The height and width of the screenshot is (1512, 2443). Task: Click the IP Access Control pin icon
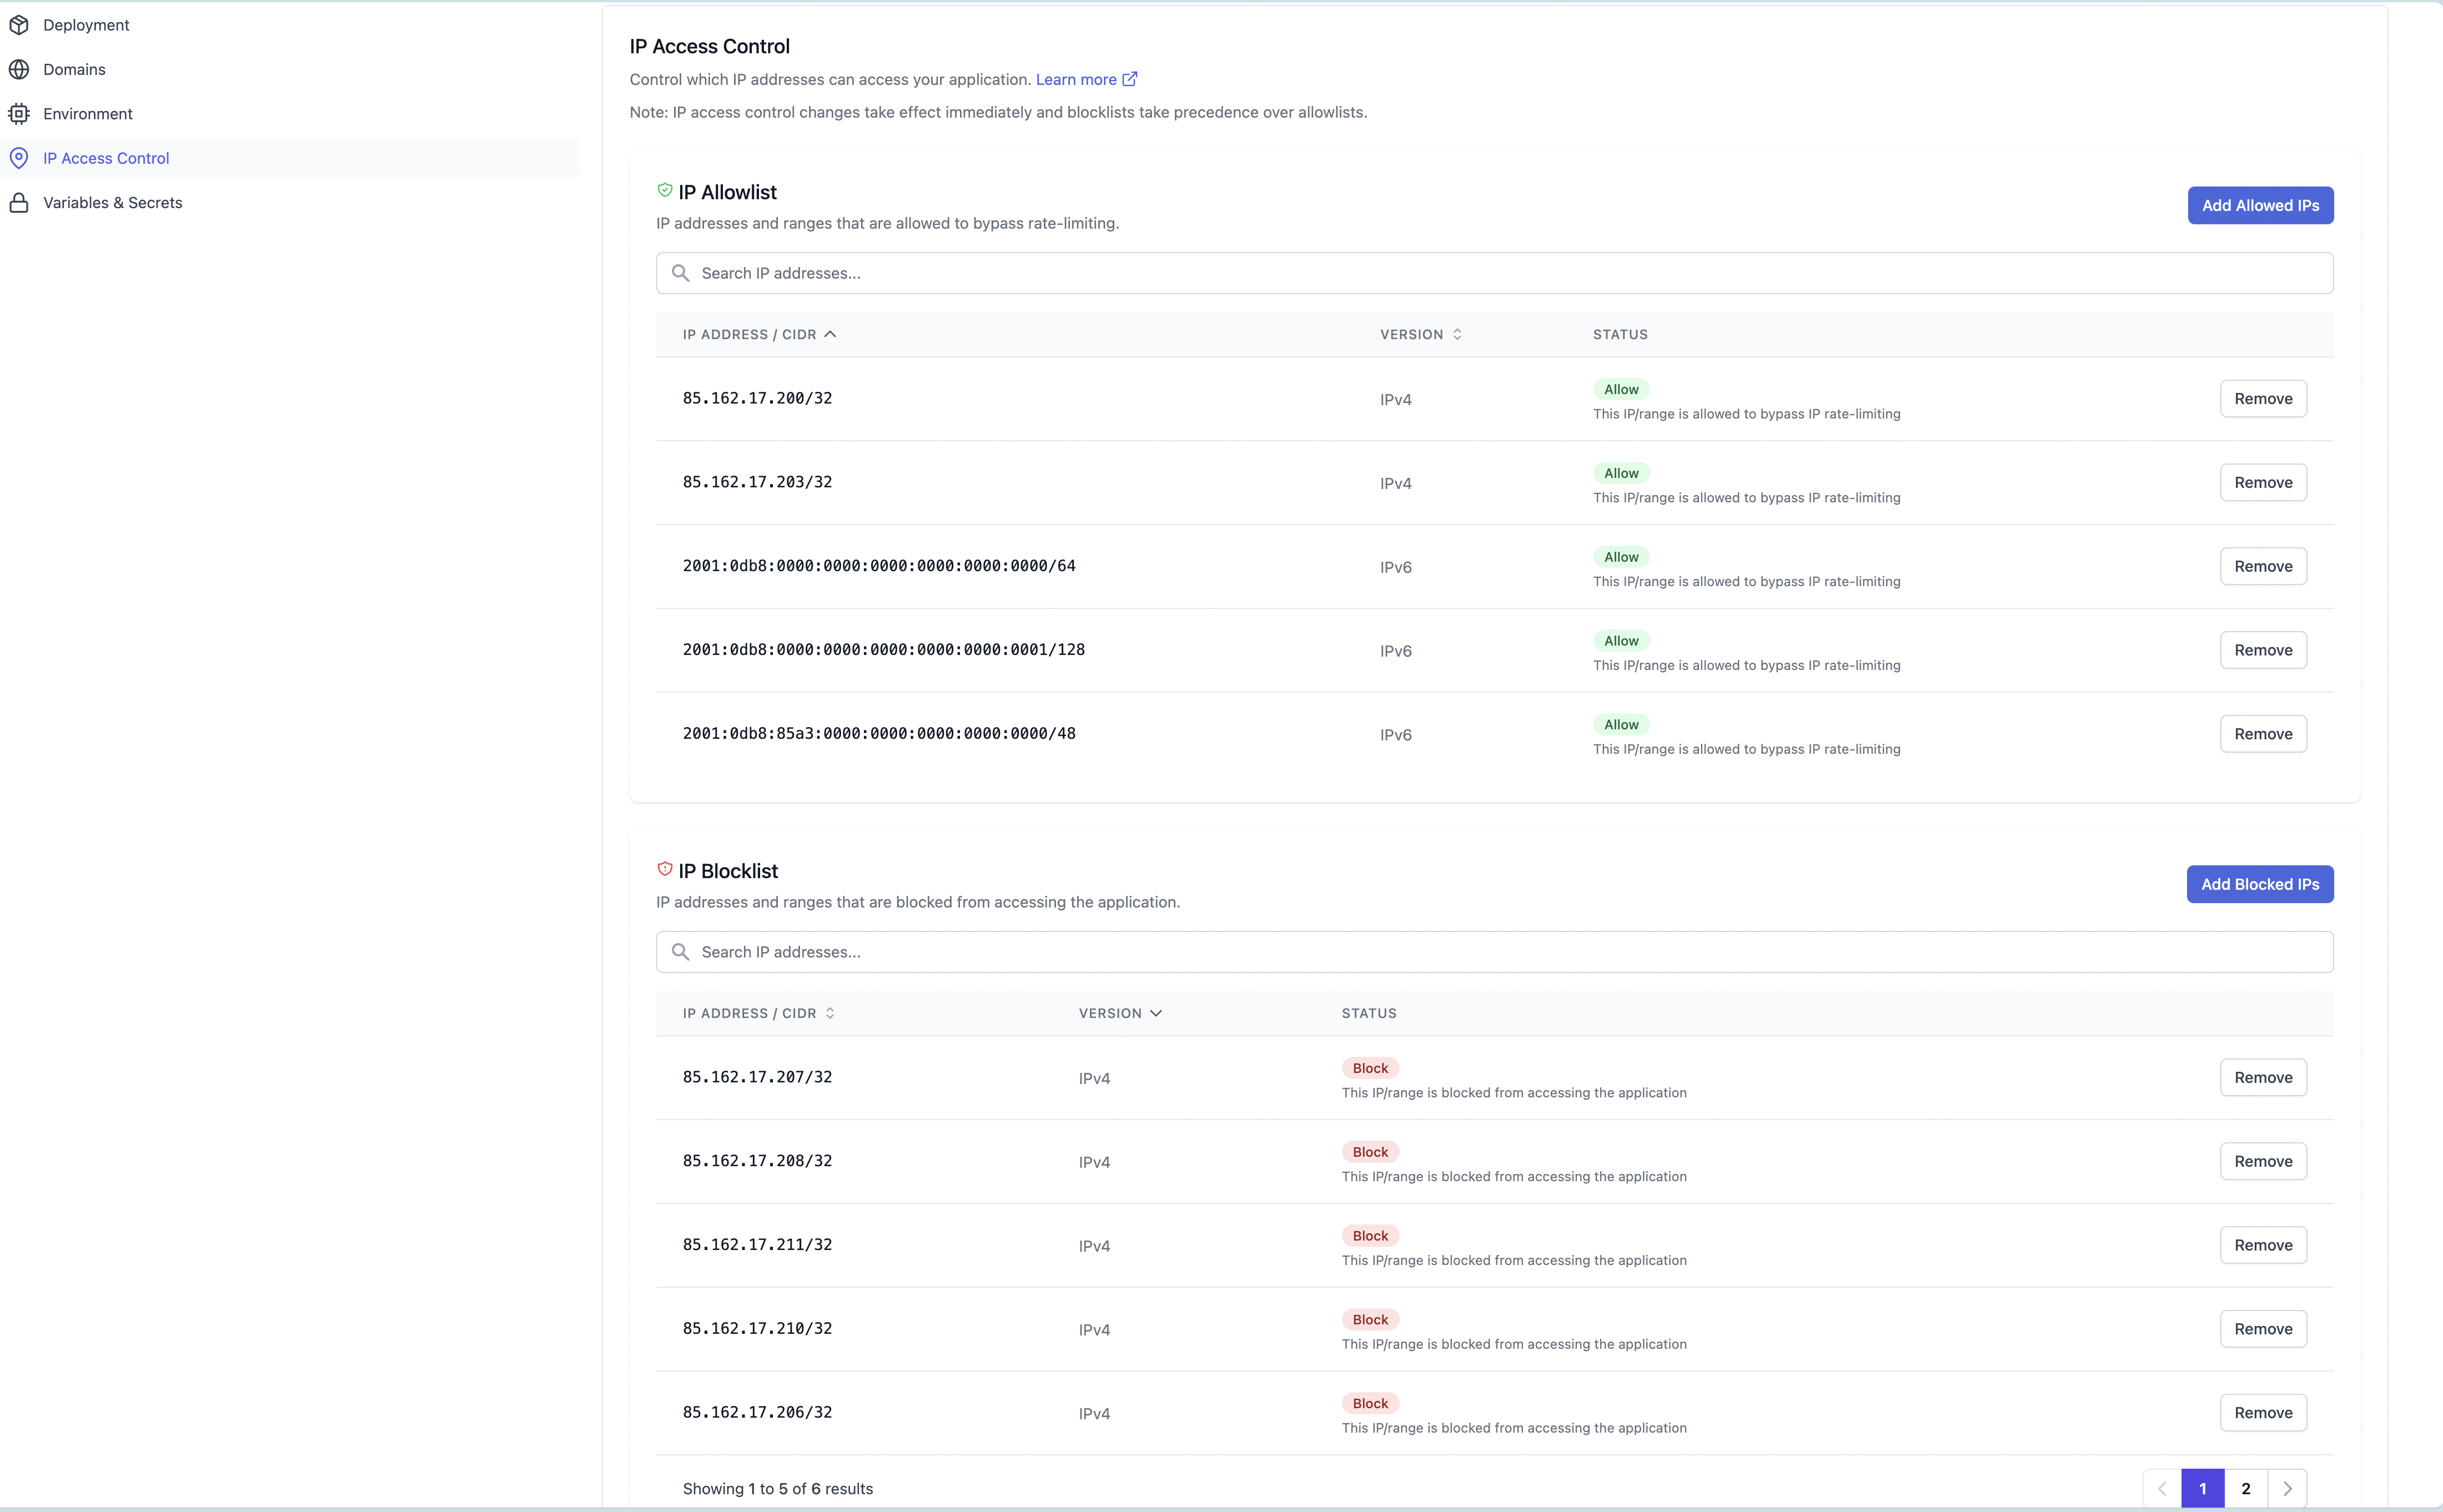[19, 158]
